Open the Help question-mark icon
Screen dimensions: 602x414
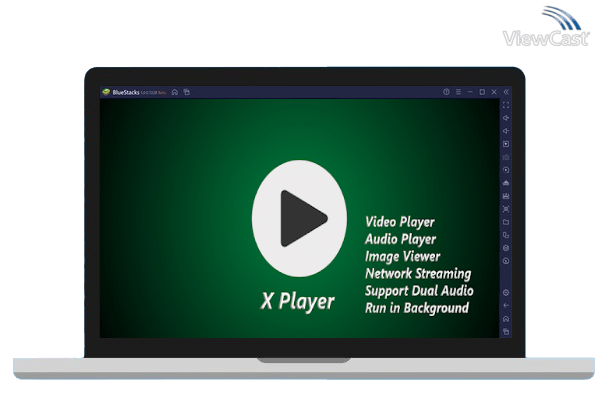tap(446, 92)
